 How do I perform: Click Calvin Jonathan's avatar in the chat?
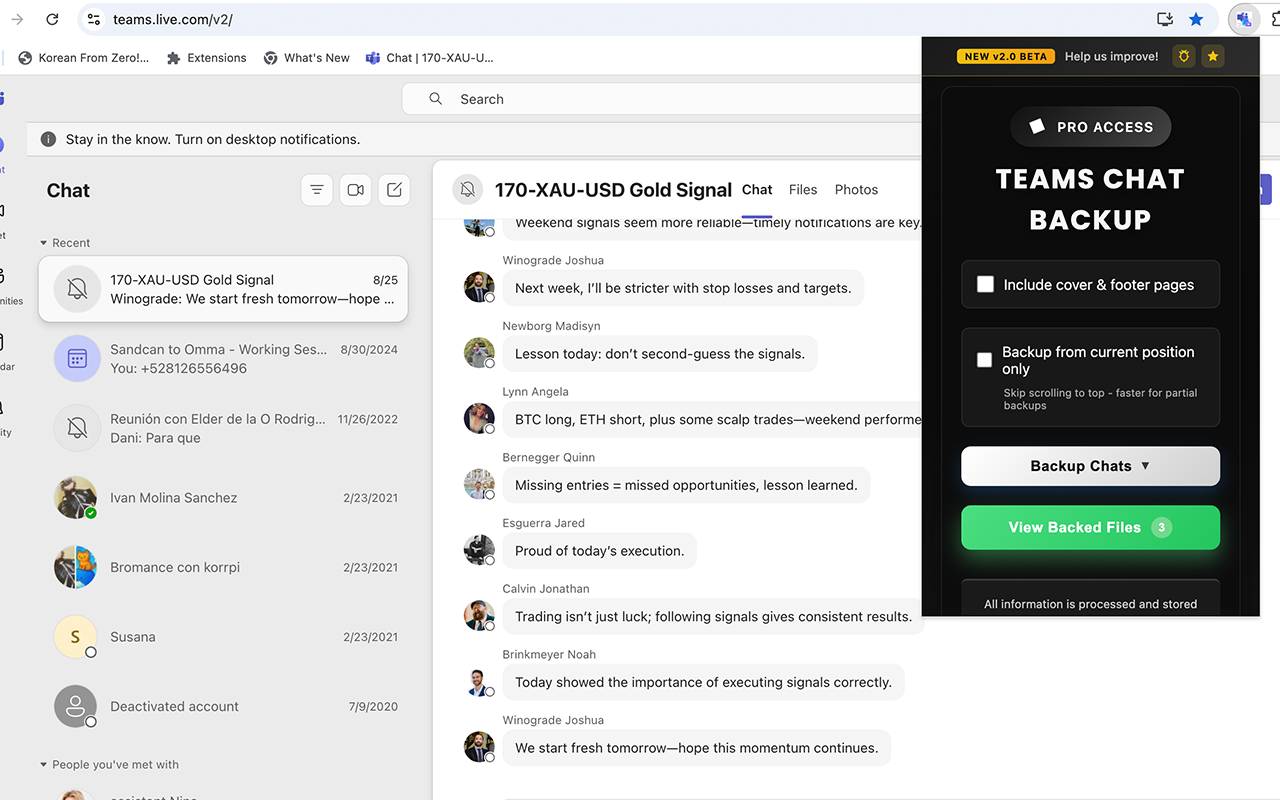pyautogui.click(x=479, y=616)
